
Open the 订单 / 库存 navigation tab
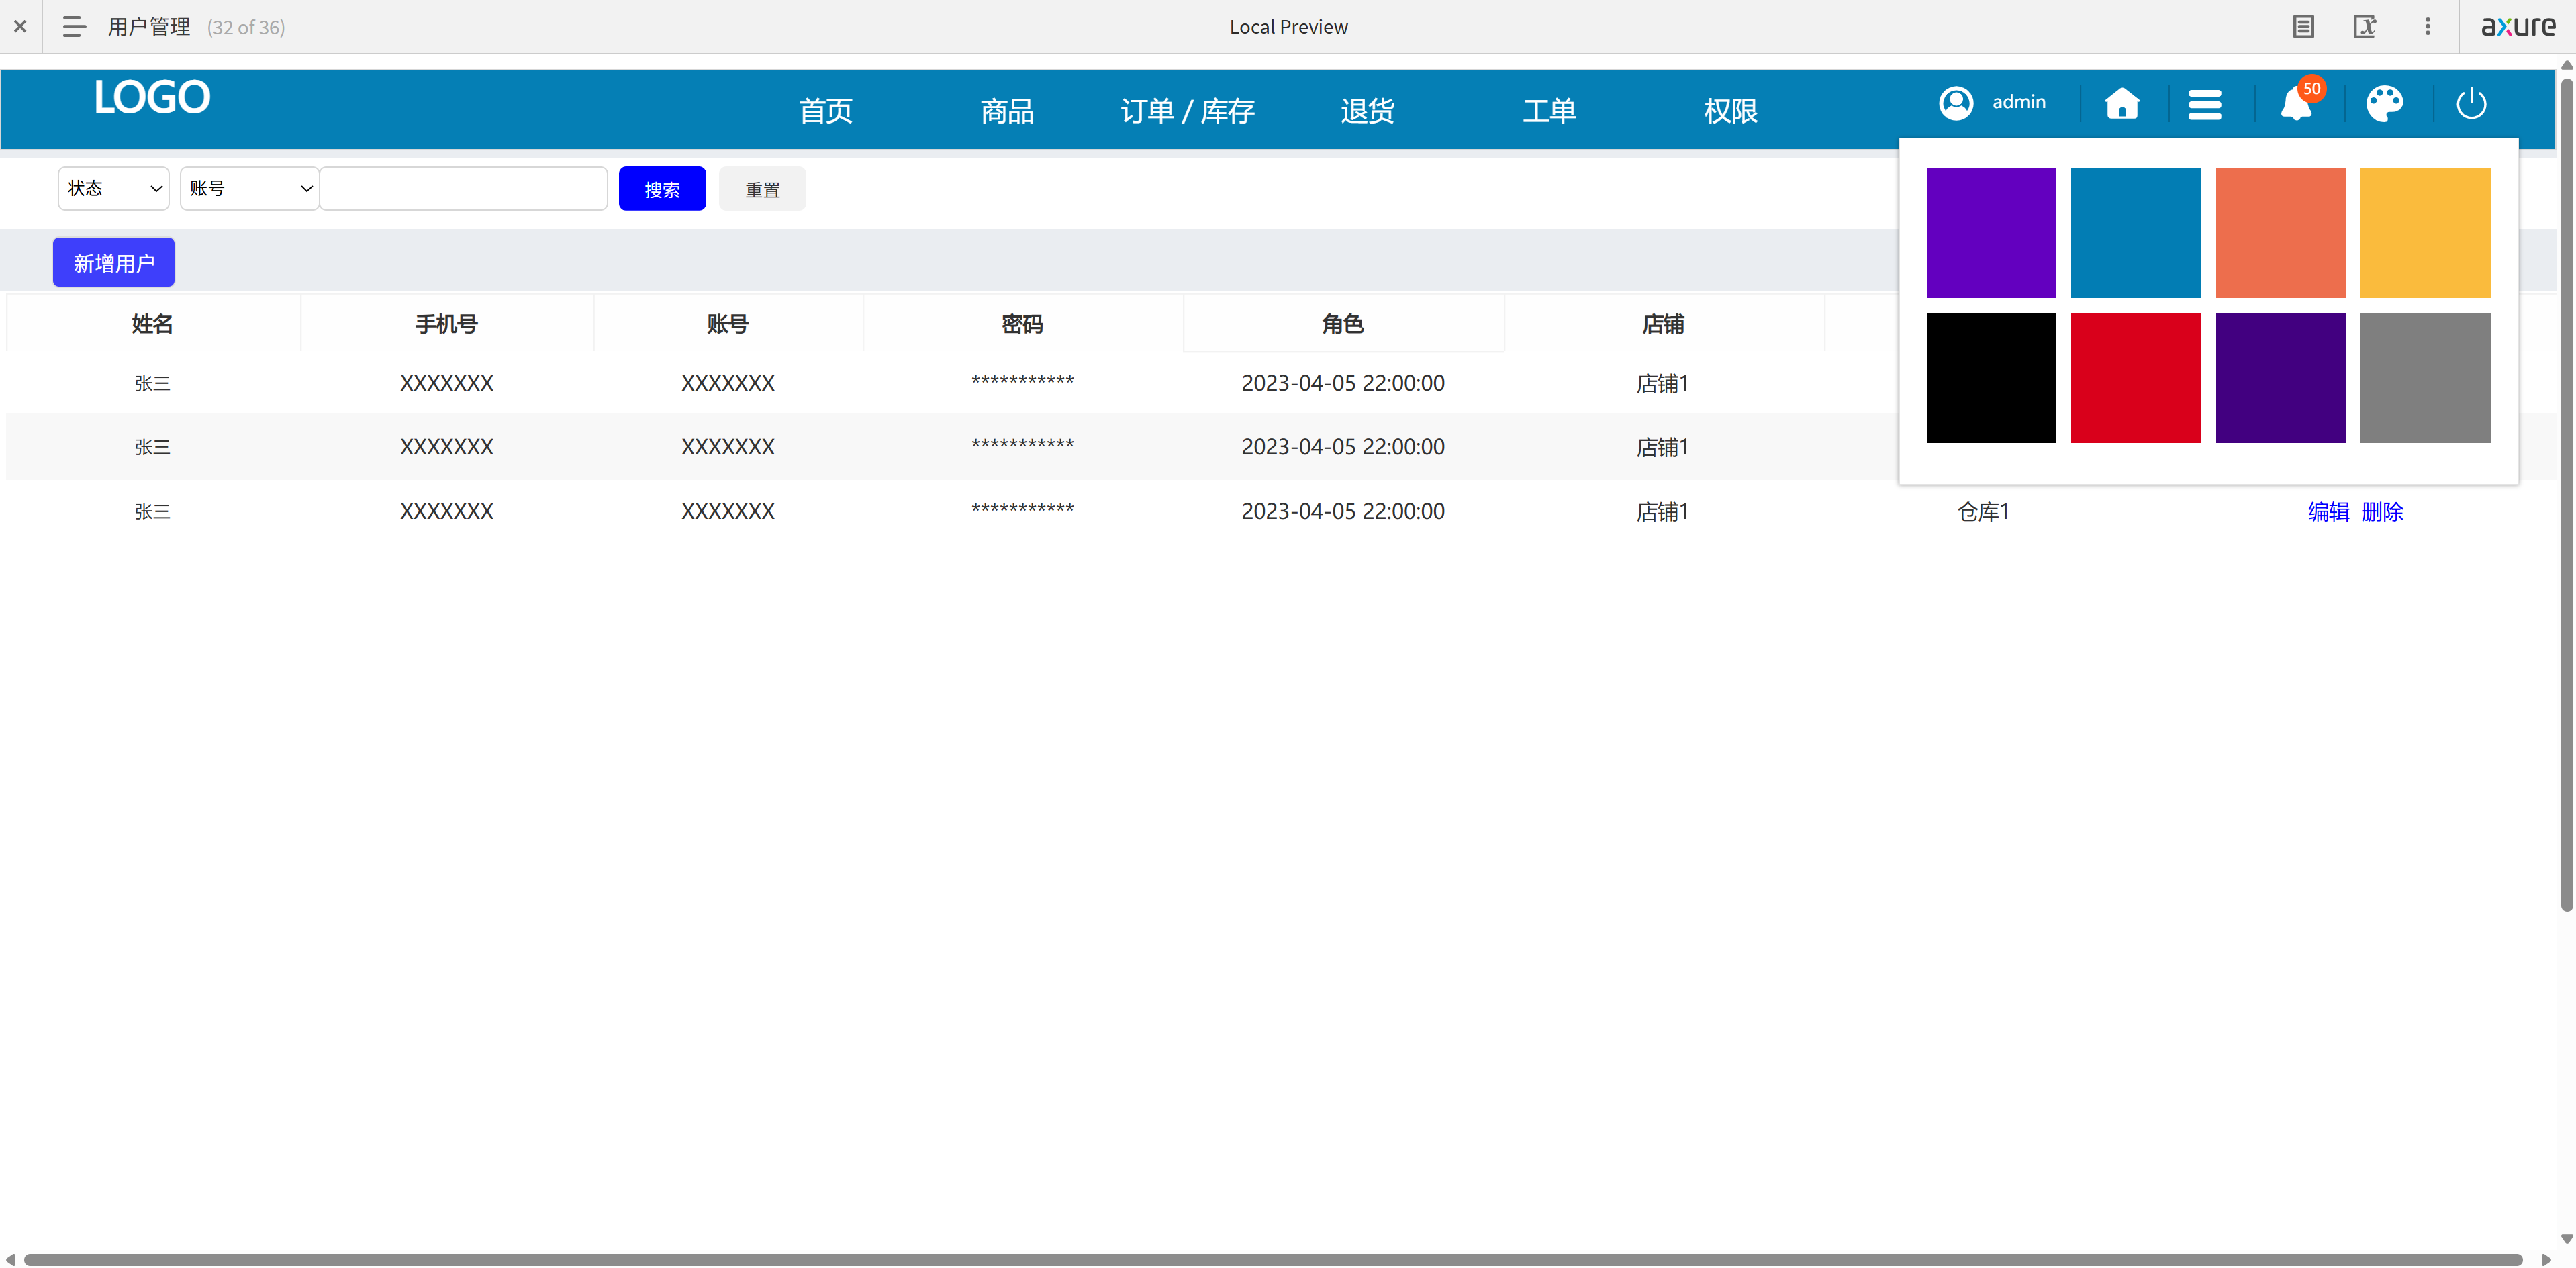[1187, 111]
